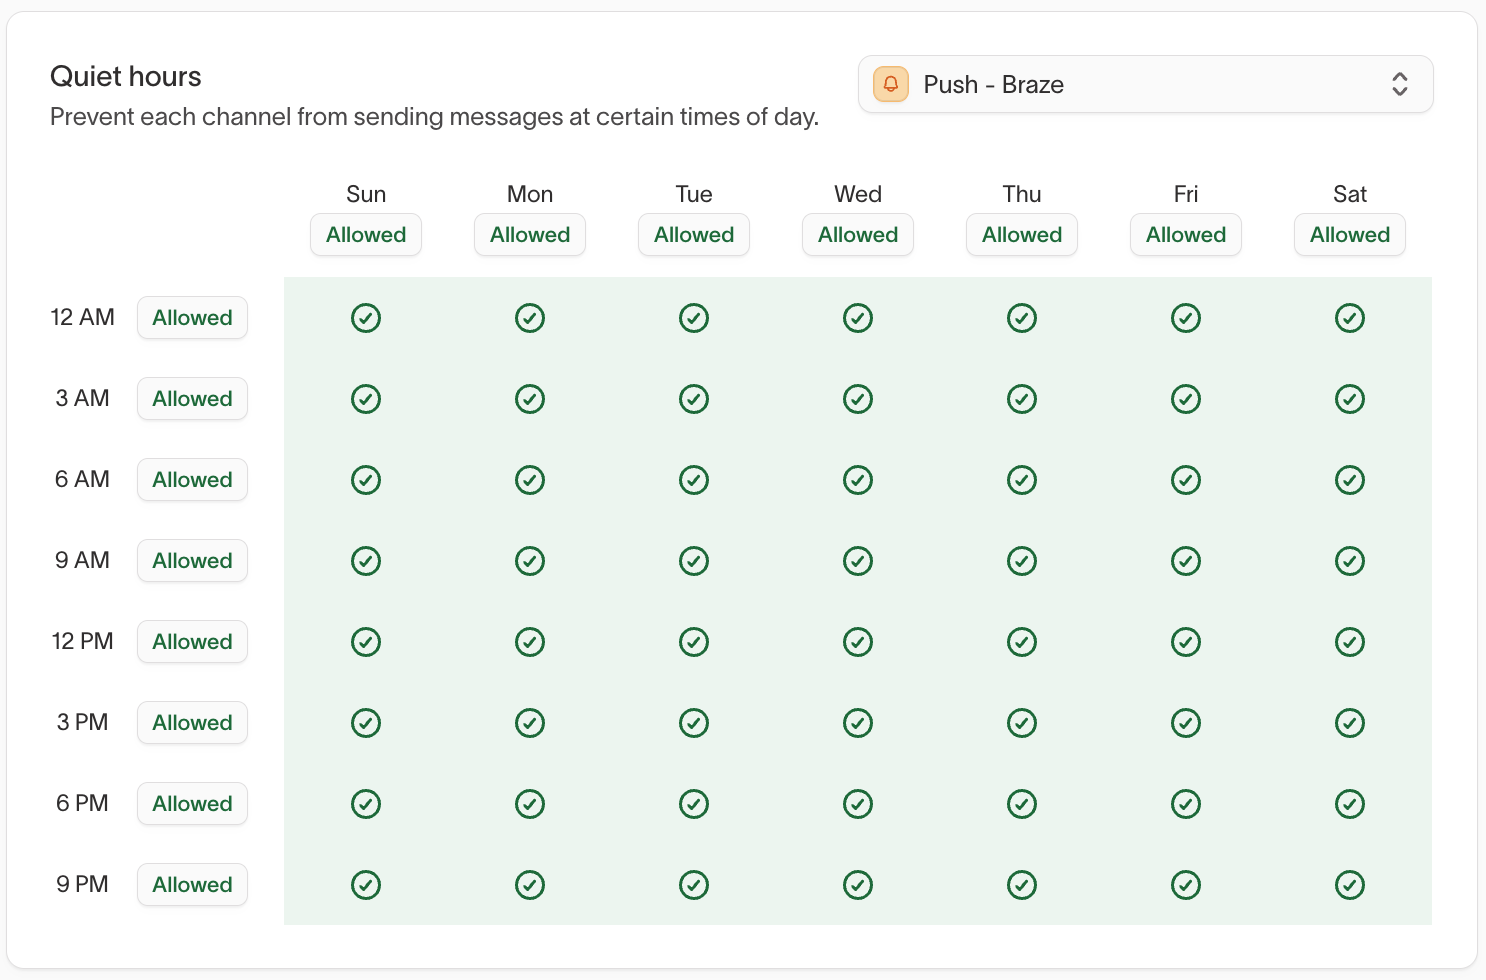Click the Allowed button under Fri
The width and height of the screenshot is (1486, 980).
click(1186, 235)
